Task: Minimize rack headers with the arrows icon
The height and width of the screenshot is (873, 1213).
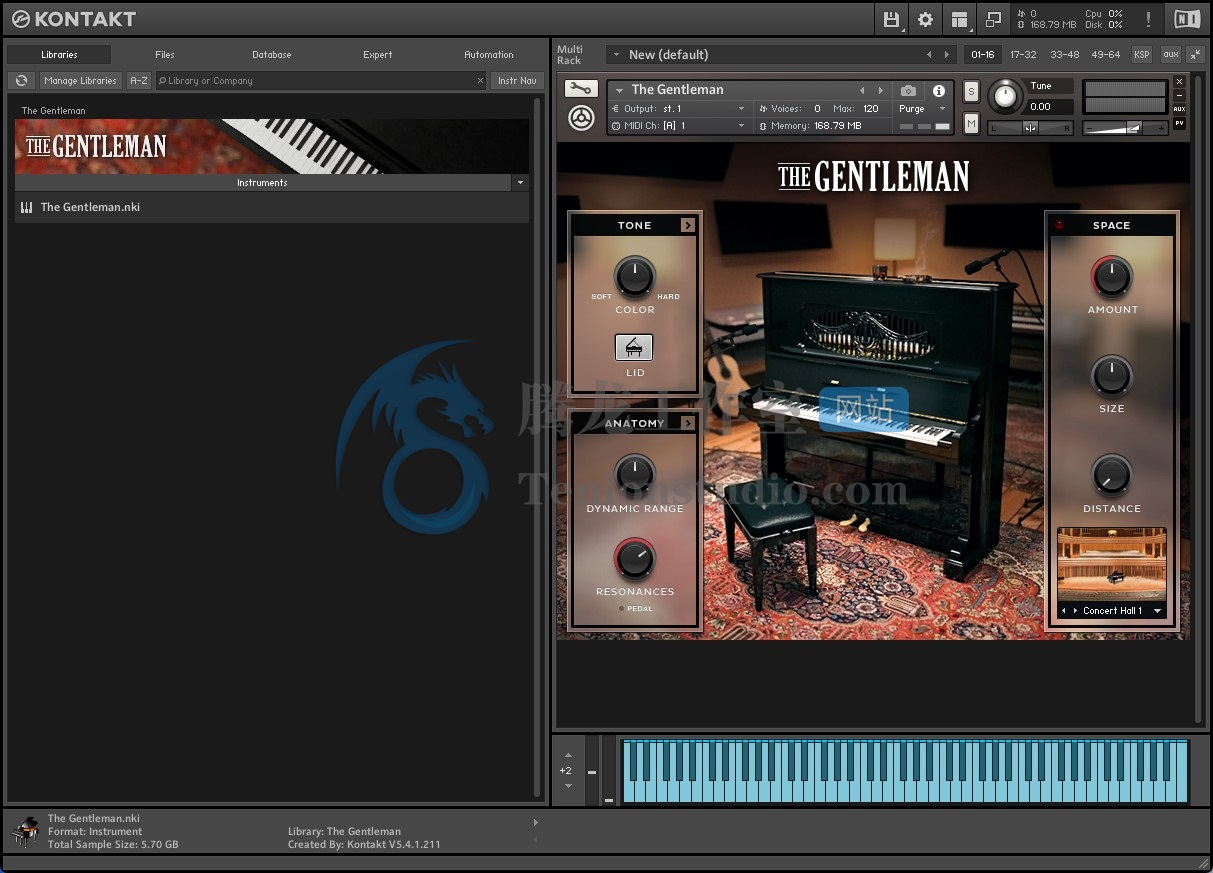Action: (1195, 55)
